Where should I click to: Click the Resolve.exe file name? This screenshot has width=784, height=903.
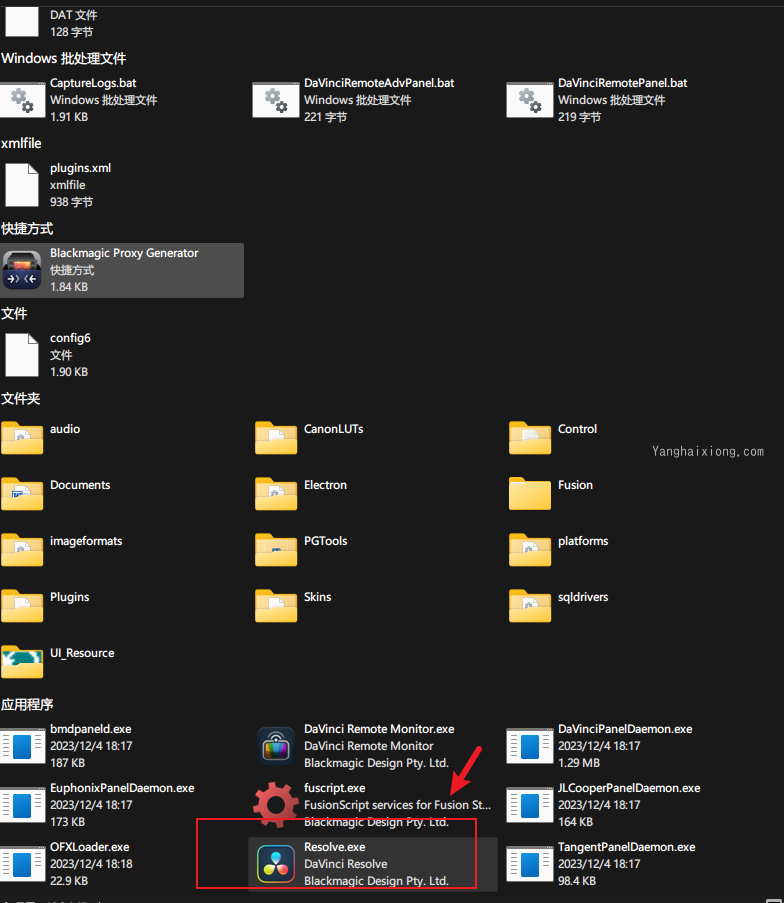tap(335, 847)
